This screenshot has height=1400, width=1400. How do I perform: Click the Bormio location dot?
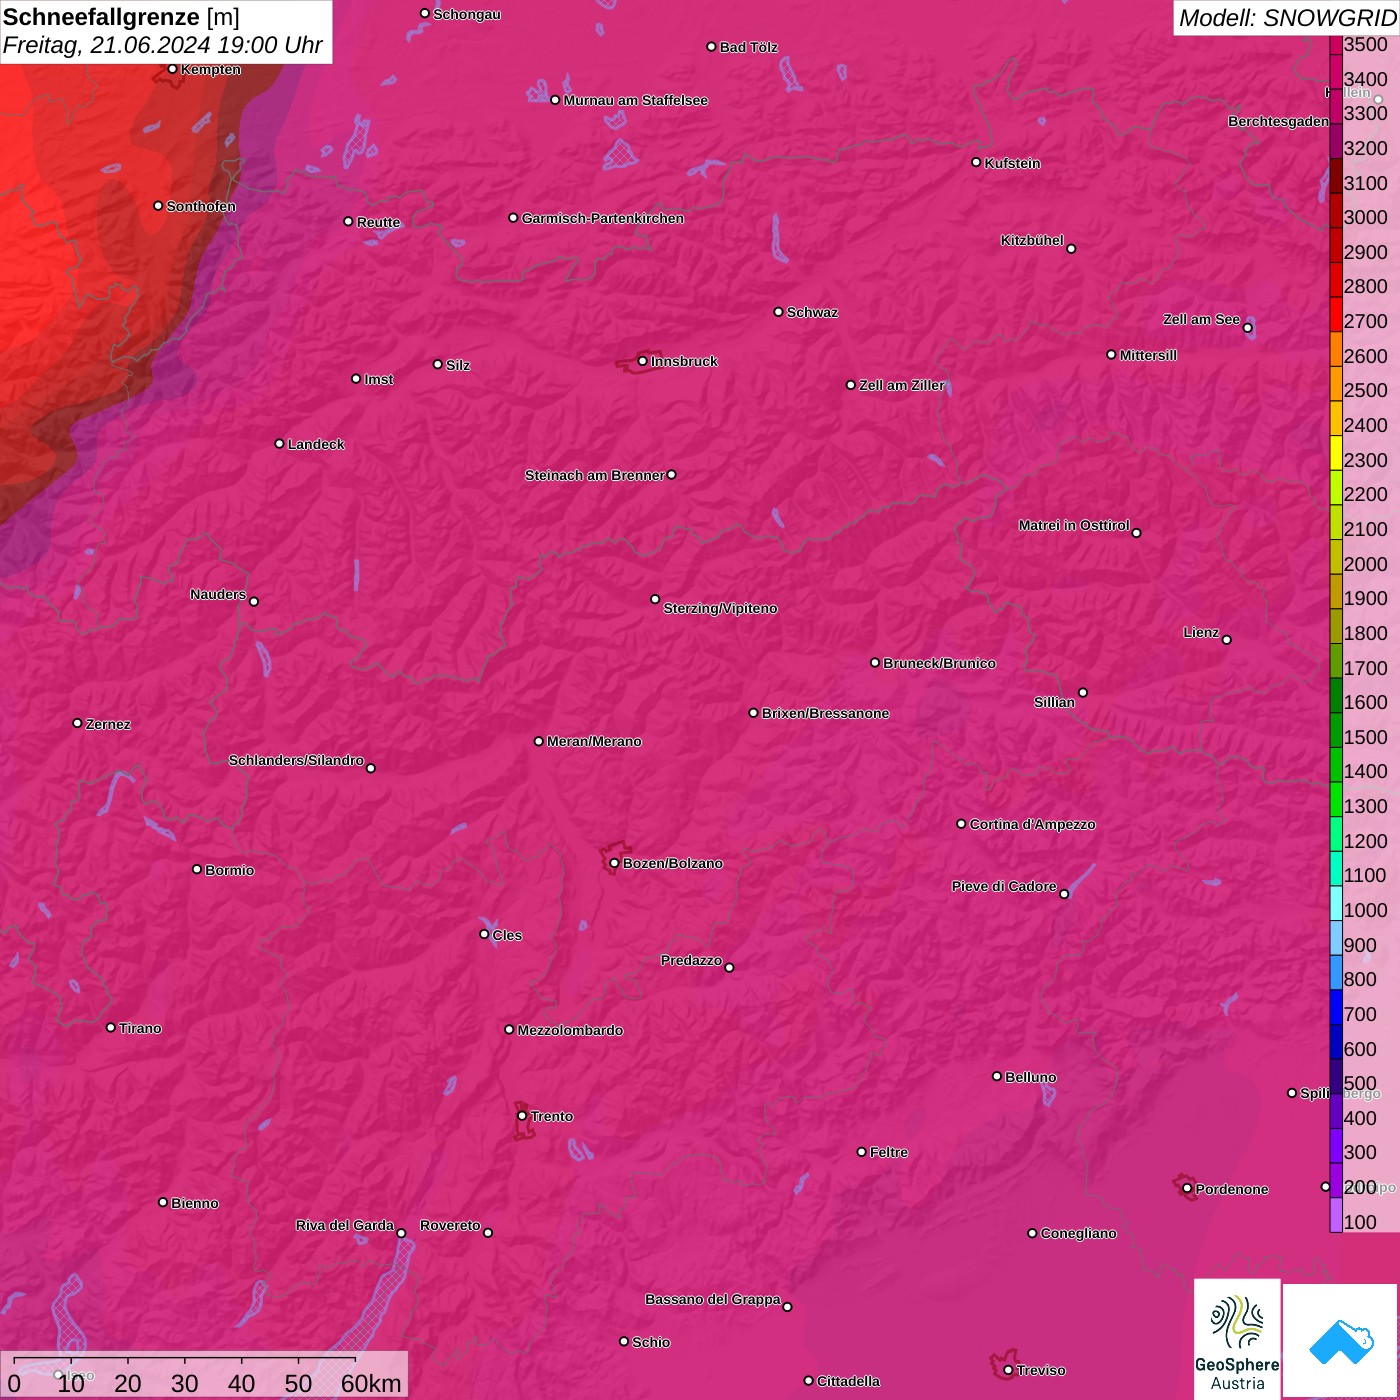[197, 869]
